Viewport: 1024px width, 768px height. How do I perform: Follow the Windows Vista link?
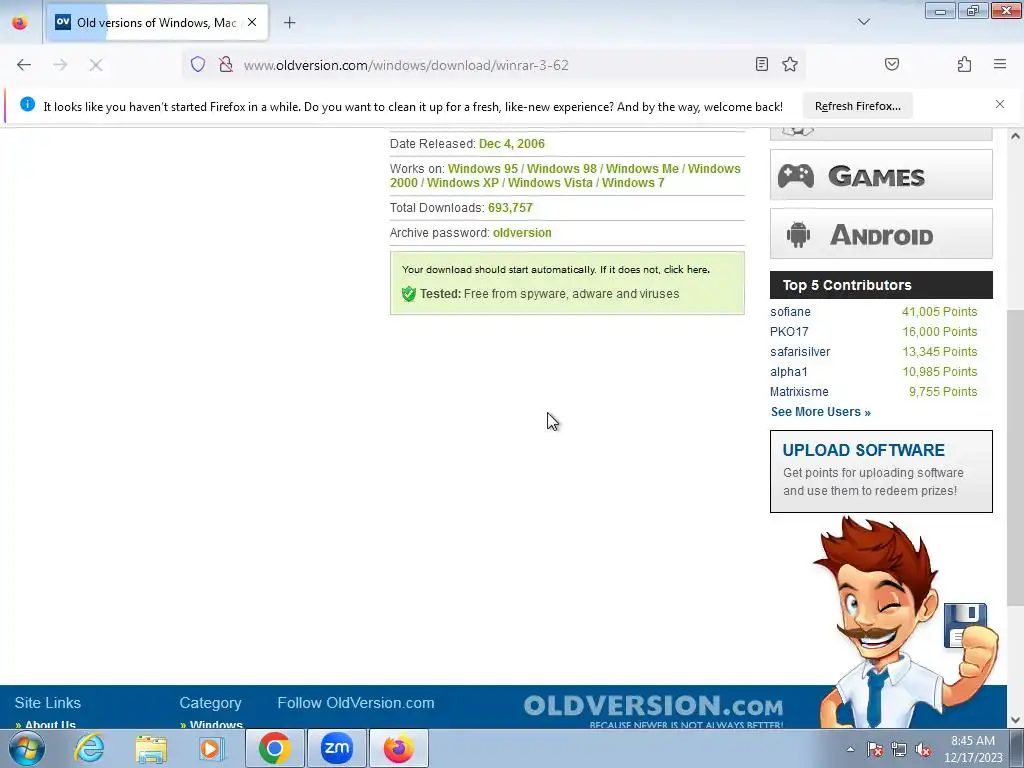[x=550, y=183]
